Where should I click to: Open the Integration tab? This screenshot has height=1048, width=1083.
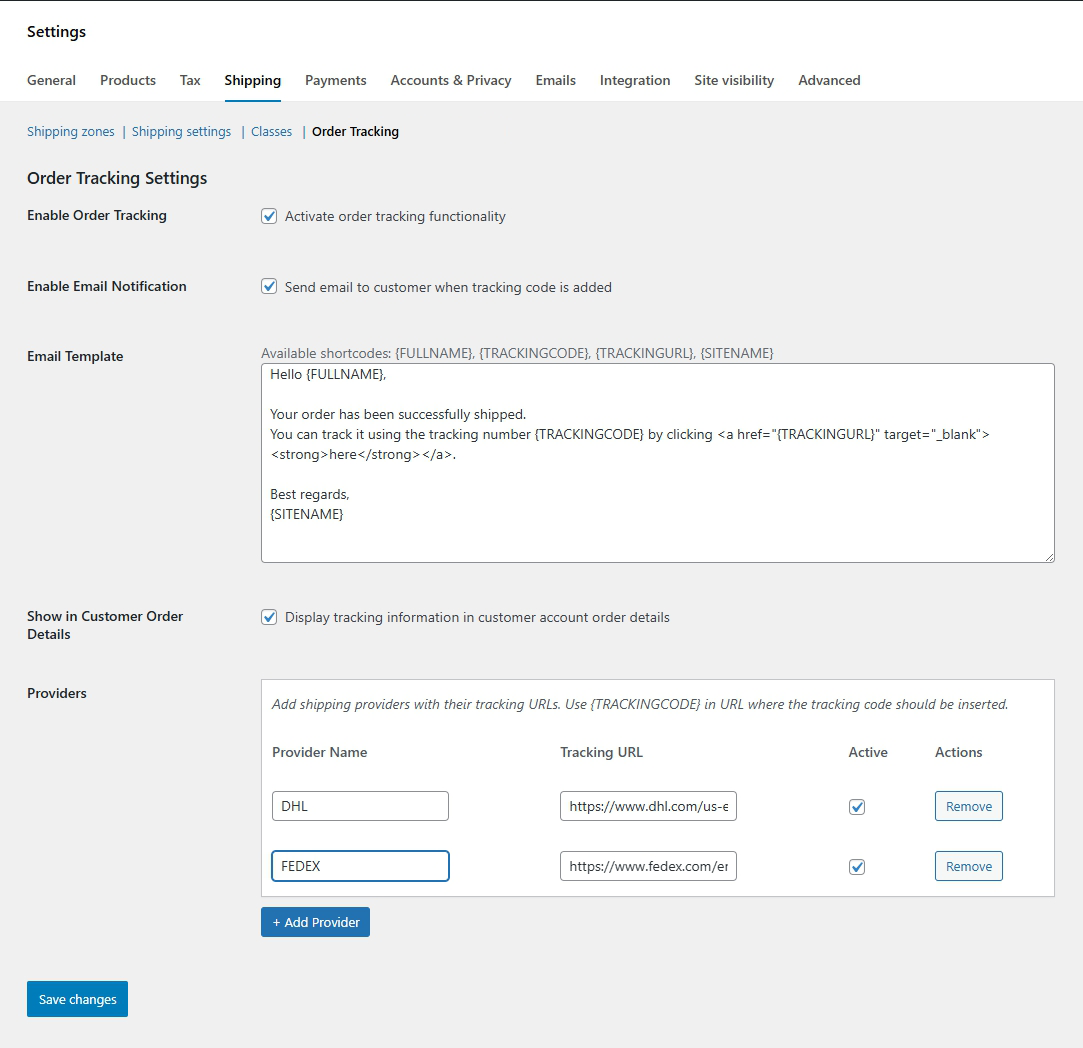[635, 80]
